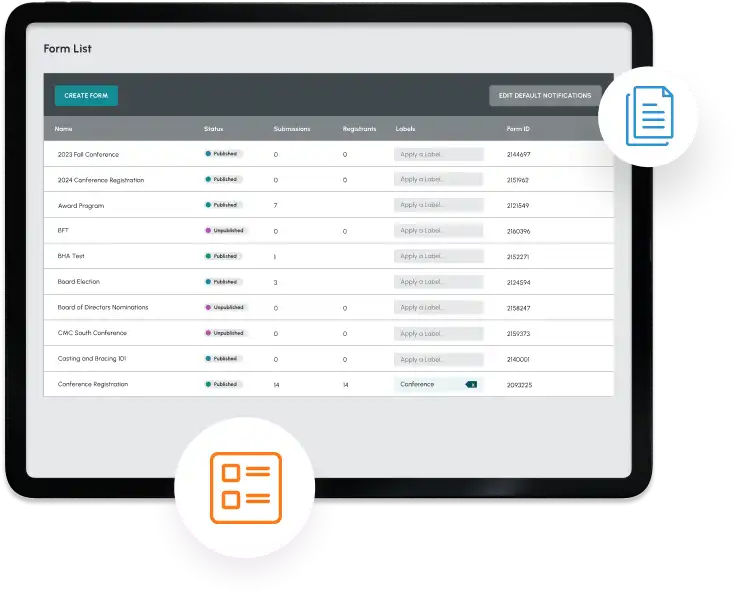The height and width of the screenshot is (595, 736).
Task: Open the 2024 Conference Registration form
Action: click(x=101, y=180)
